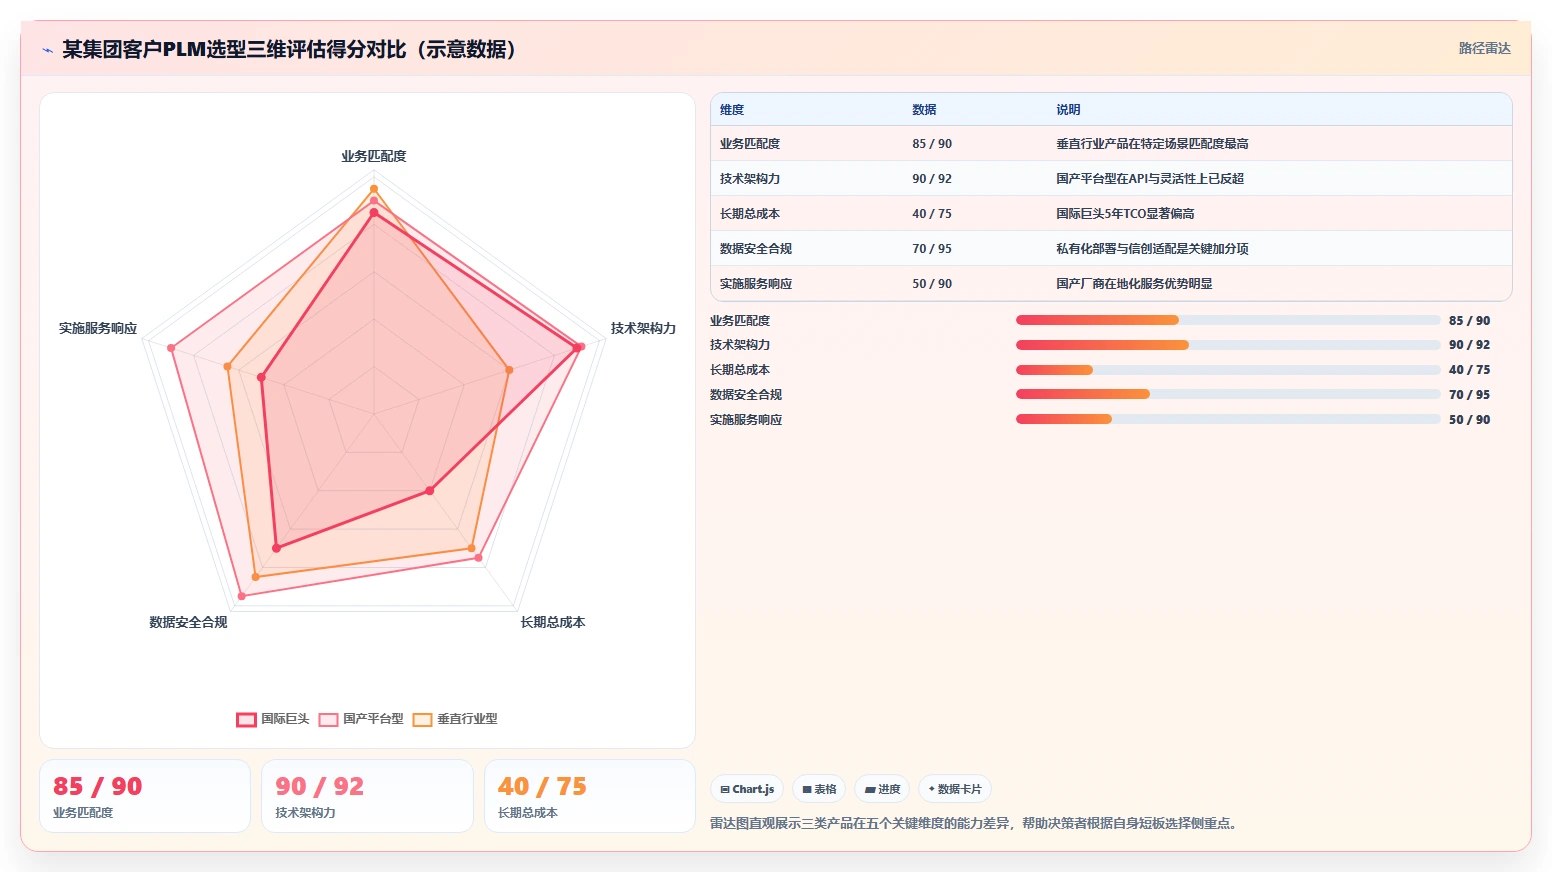Click the 维度 table column header

click(x=732, y=110)
